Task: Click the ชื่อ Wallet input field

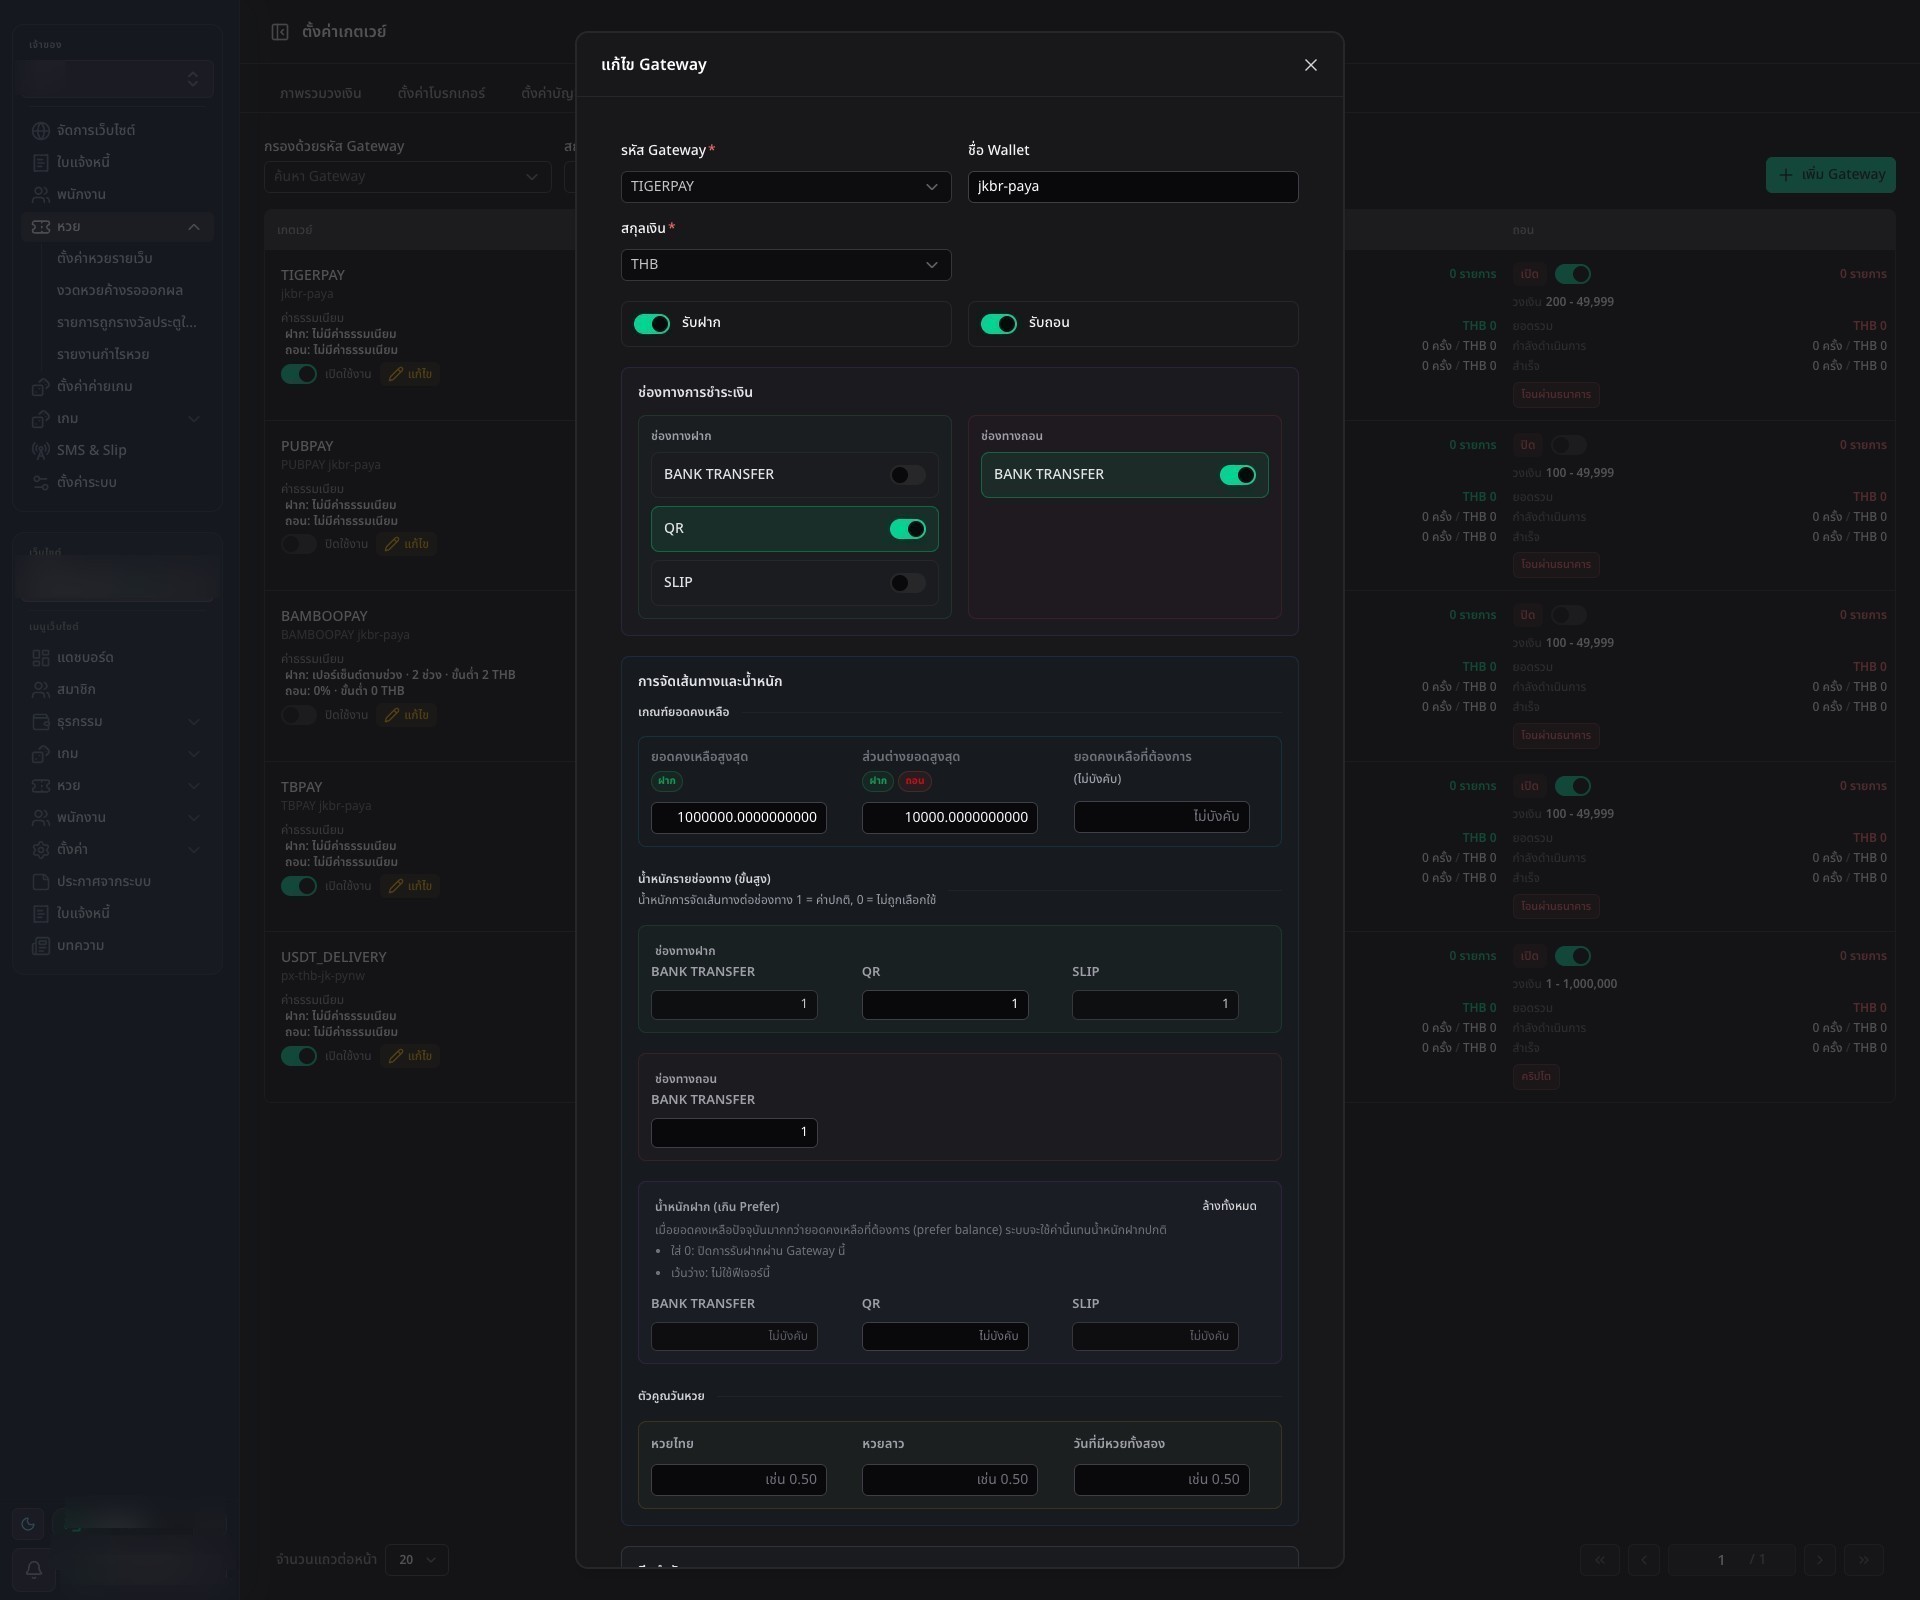Action: click(x=1133, y=187)
